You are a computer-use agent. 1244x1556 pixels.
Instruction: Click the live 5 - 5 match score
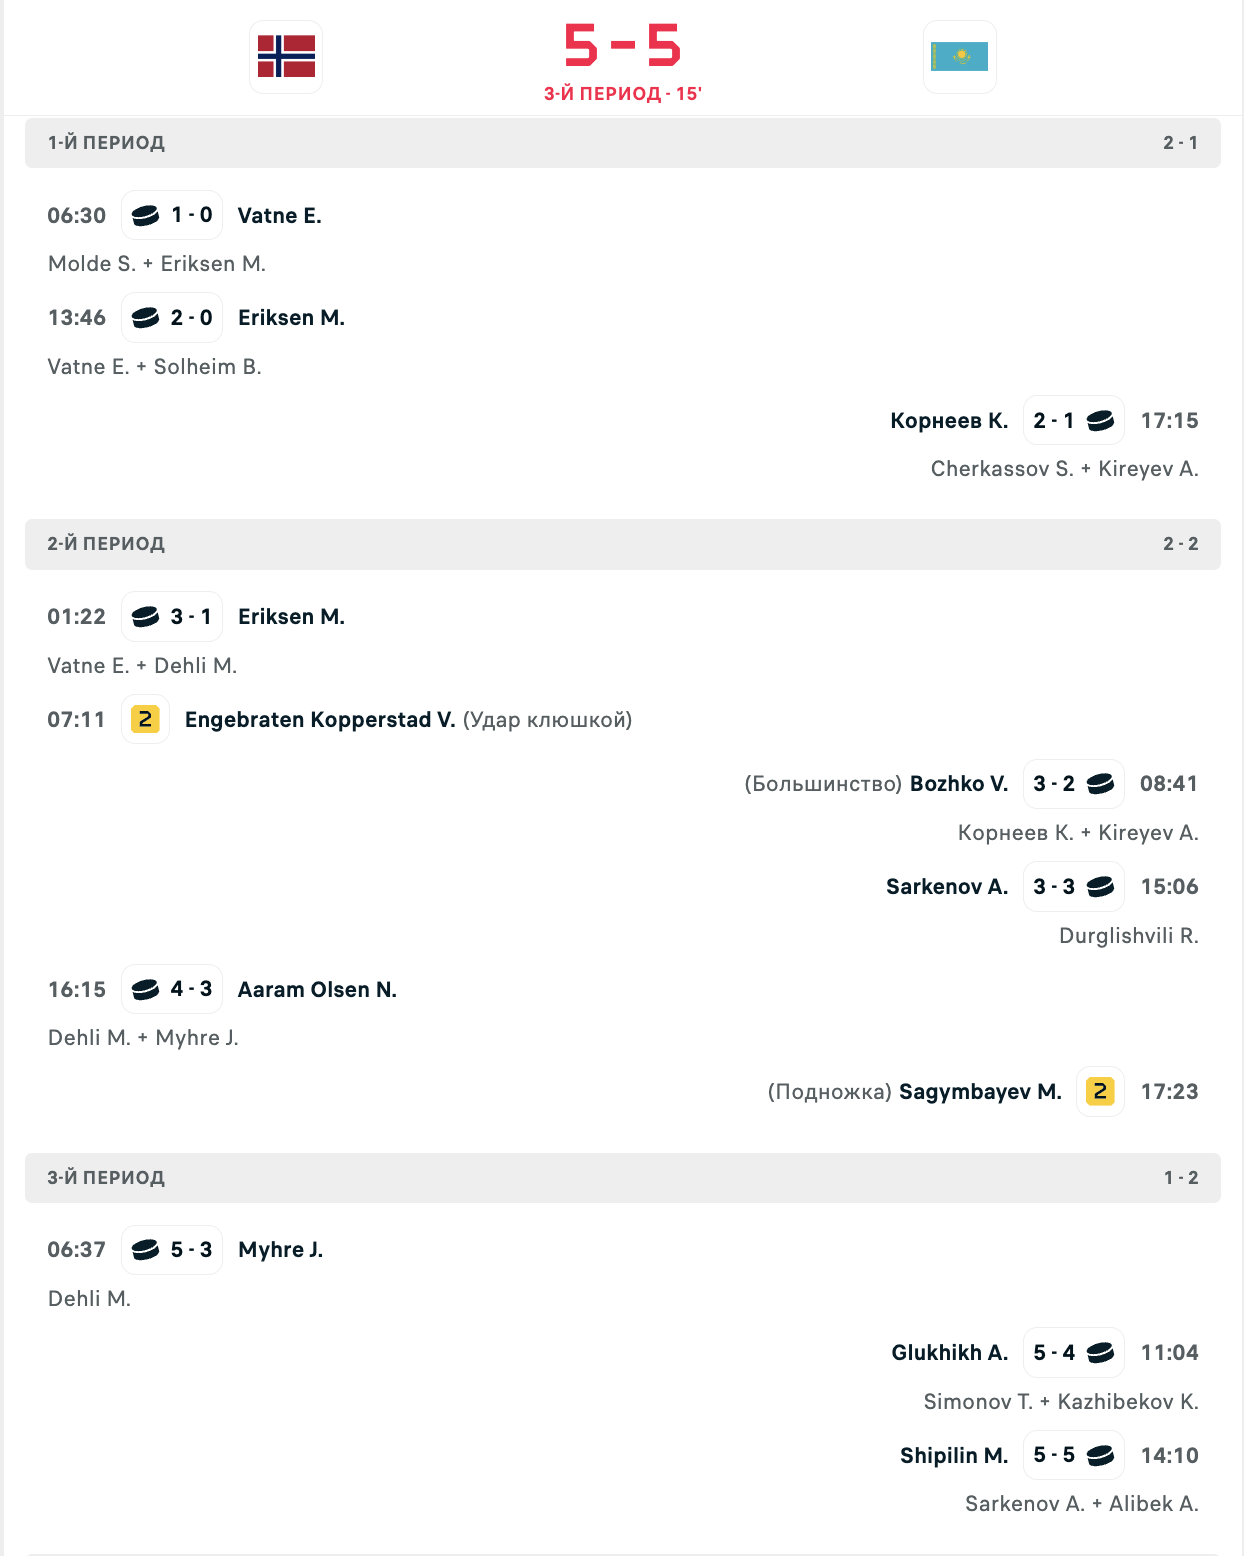[622, 46]
